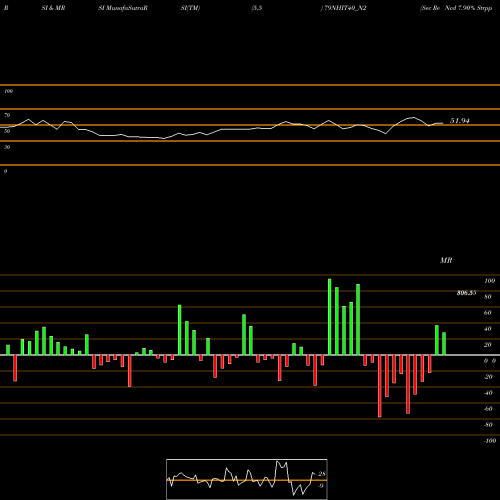Click the MR panel title label
The image size is (500, 500).
point(446,260)
